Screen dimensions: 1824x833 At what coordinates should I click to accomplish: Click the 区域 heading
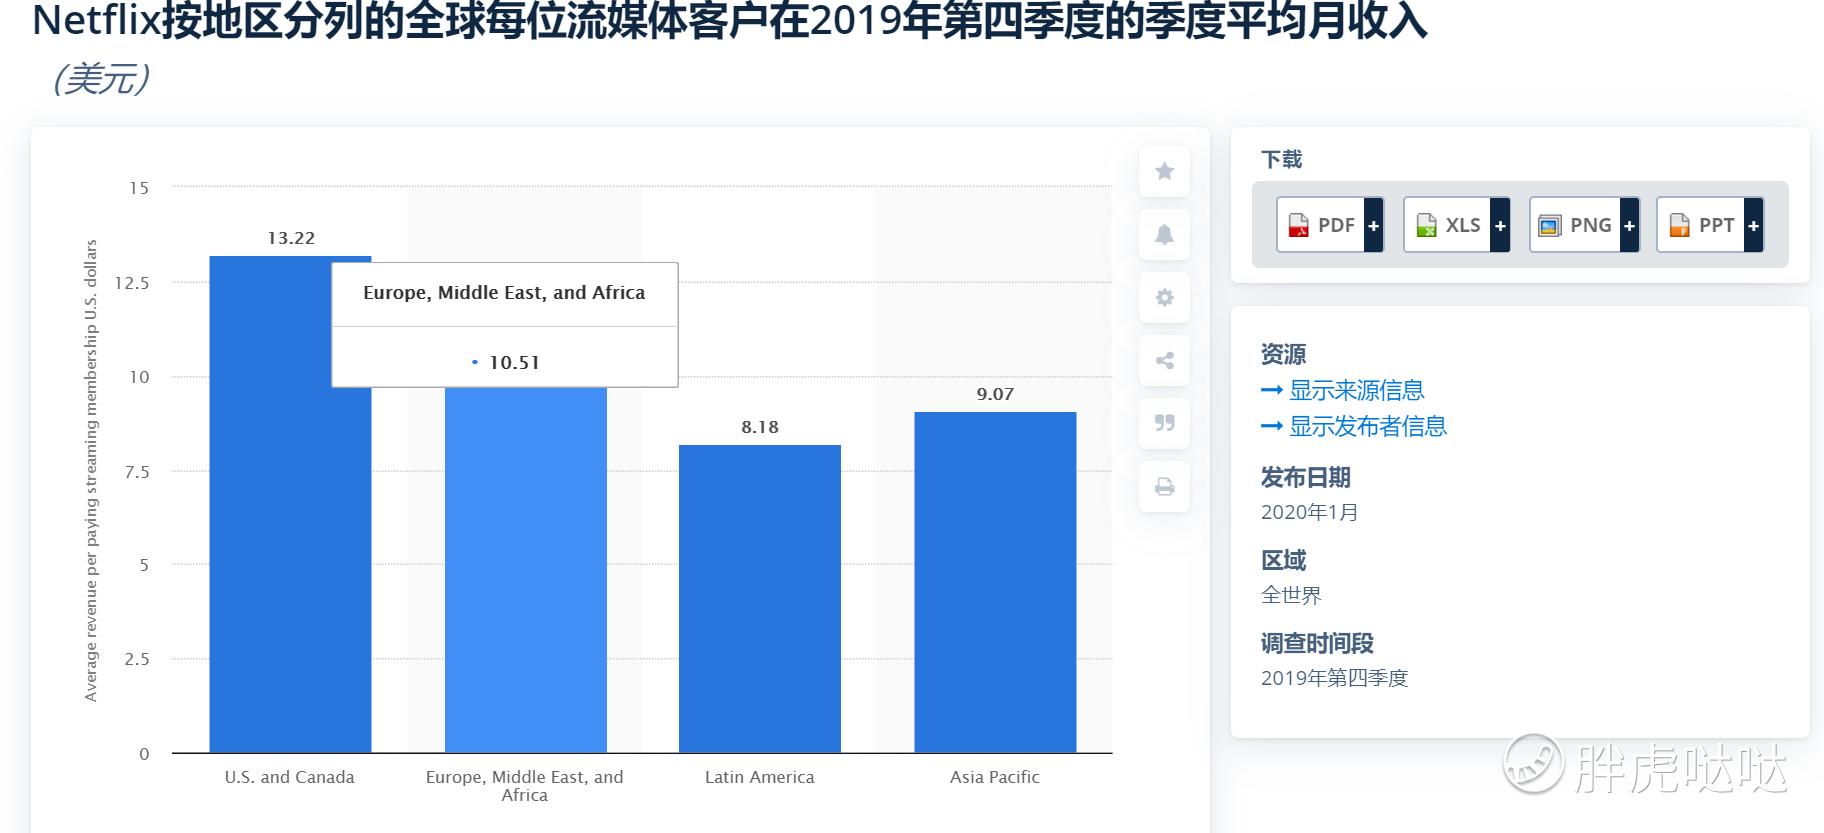click(1283, 560)
